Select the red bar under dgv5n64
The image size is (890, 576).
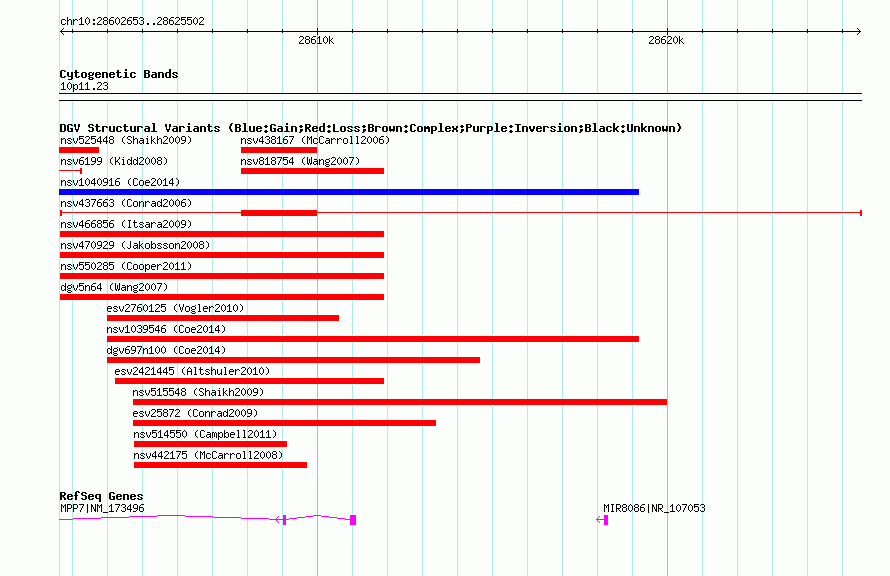pos(221,297)
